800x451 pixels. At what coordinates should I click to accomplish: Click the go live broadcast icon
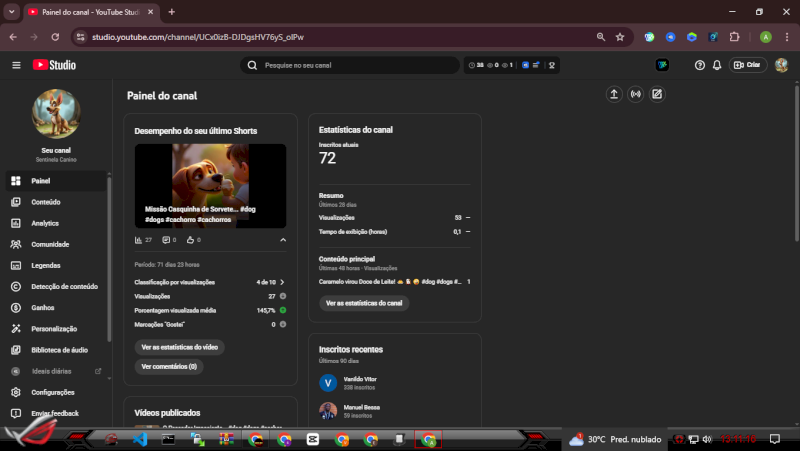(636, 95)
